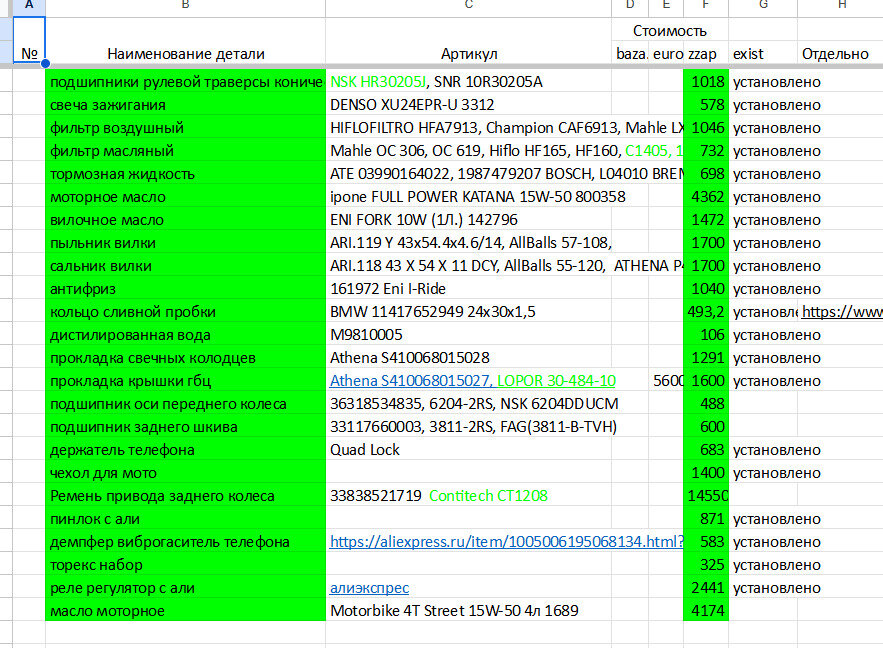Image resolution: width=883 pixels, height=648 pixels.
Task: Select price cell 1472
Action: coord(706,220)
